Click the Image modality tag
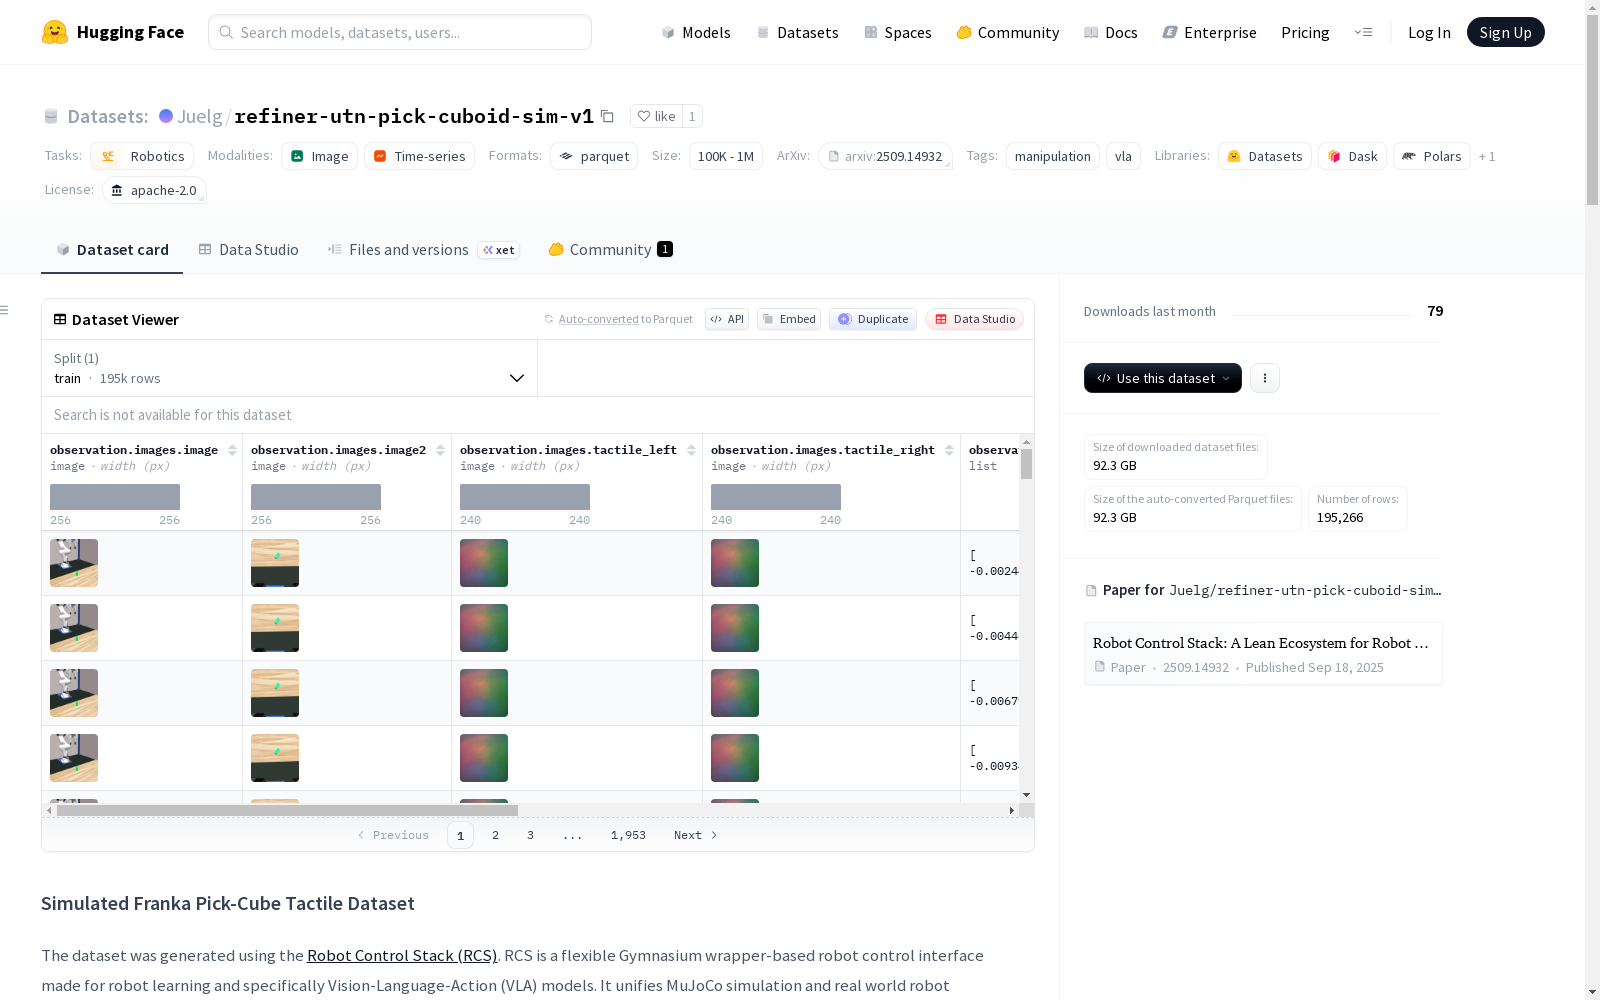Image resolution: width=1600 pixels, height=1000 pixels. click(x=319, y=156)
